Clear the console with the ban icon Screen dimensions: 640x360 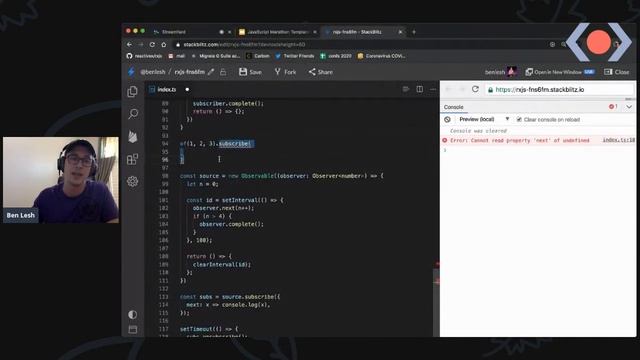(447, 119)
